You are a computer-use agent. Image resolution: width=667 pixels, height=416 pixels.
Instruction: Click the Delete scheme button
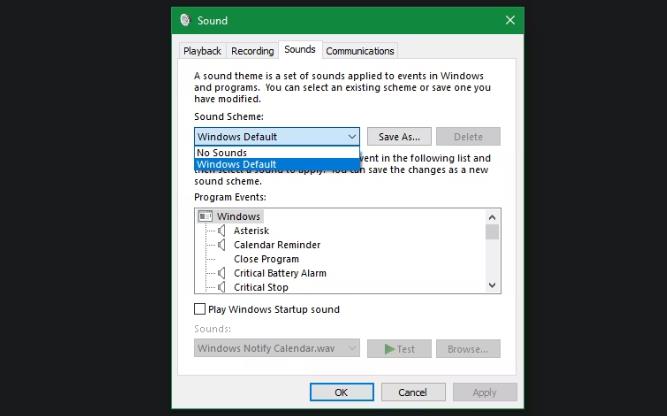[468, 137]
